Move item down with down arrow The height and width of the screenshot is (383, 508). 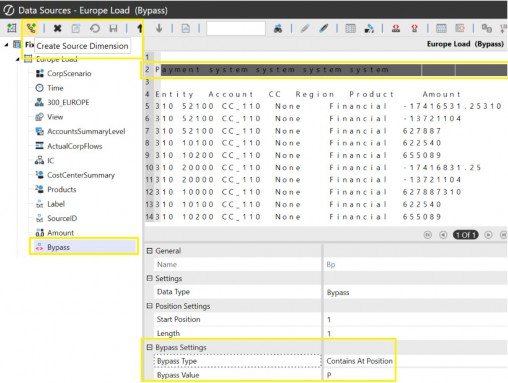(159, 28)
